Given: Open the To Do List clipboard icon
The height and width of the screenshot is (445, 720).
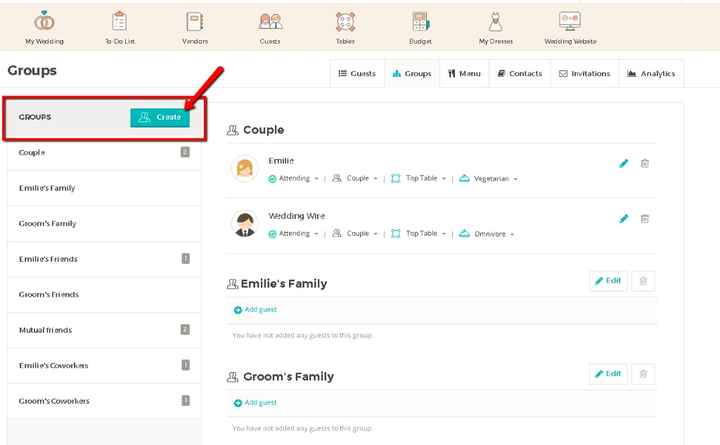Looking at the screenshot, I should 119,21.
